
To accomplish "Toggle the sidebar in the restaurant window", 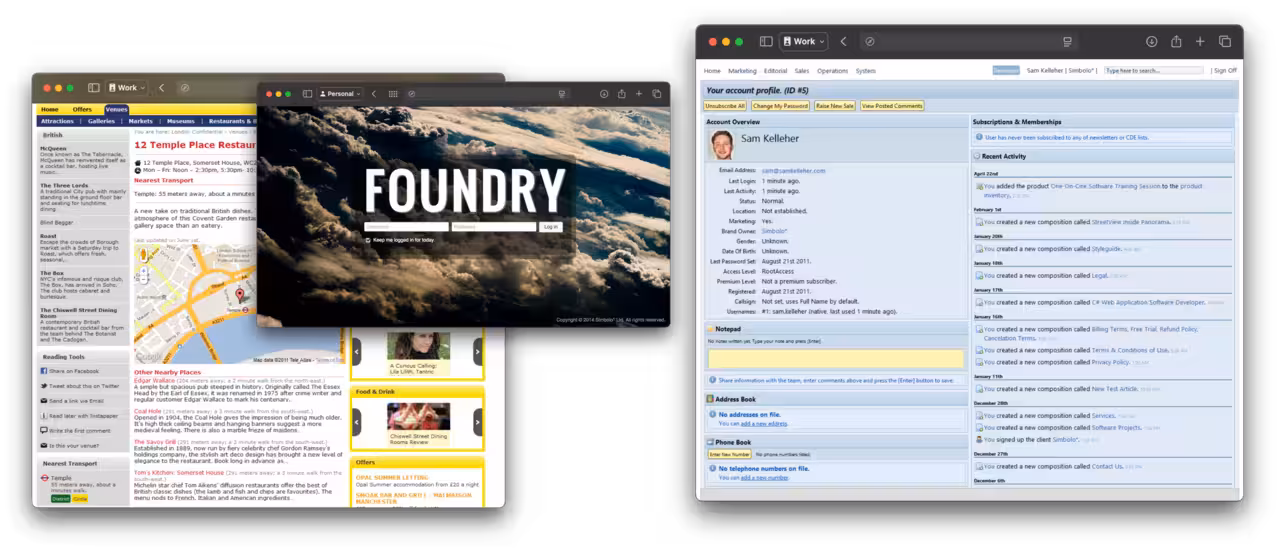I will point(93,88).
